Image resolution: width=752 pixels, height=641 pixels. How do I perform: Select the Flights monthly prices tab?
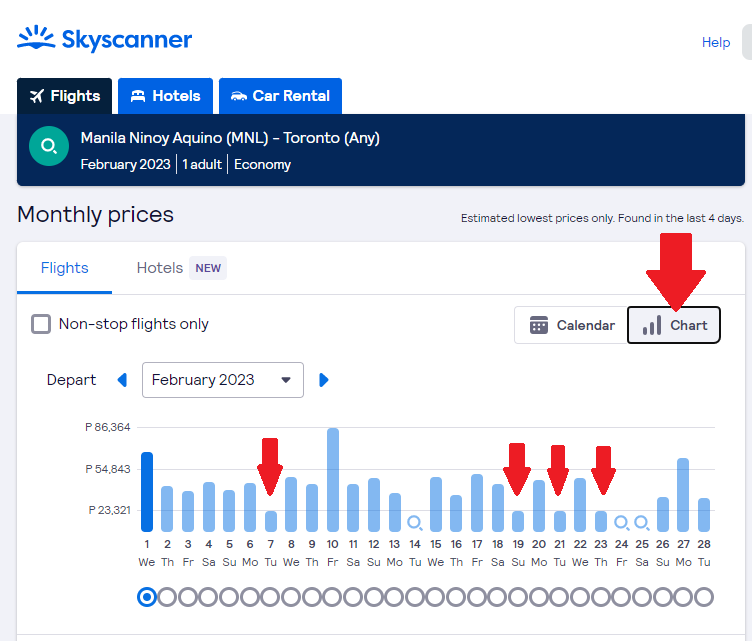coord(64,268)
